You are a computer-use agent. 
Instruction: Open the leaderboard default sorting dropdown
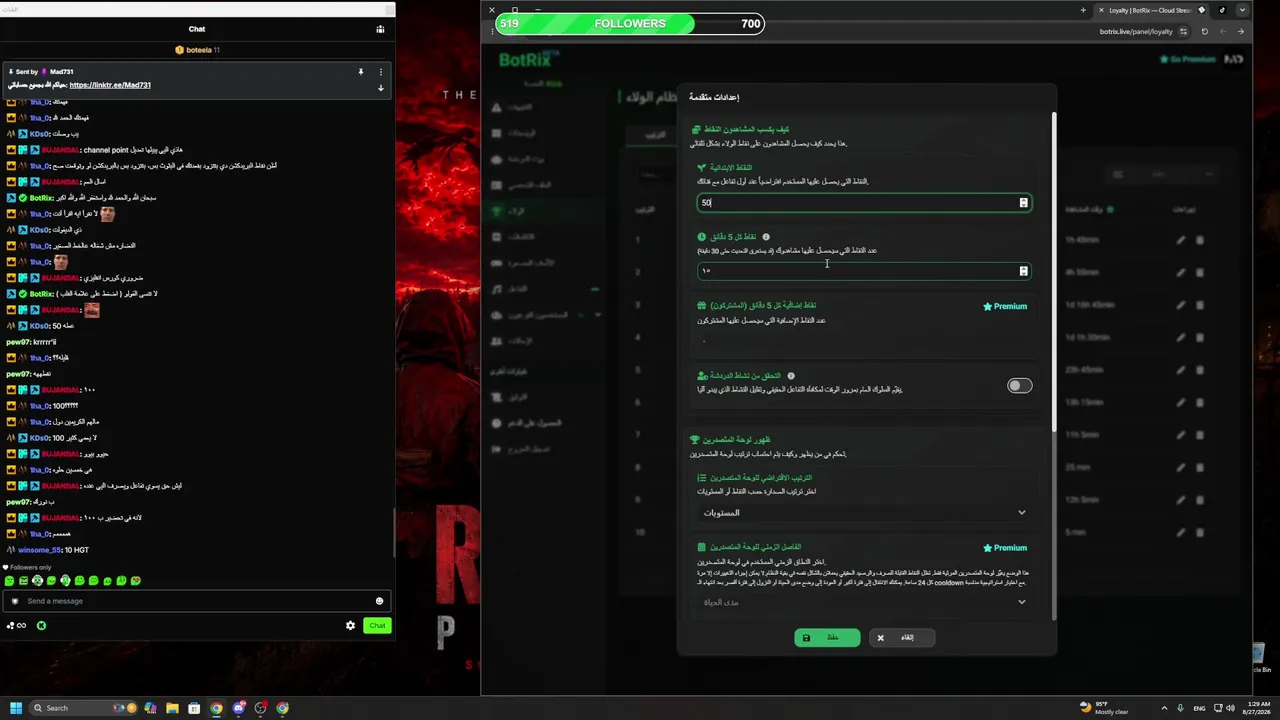(x=864, y=513)
